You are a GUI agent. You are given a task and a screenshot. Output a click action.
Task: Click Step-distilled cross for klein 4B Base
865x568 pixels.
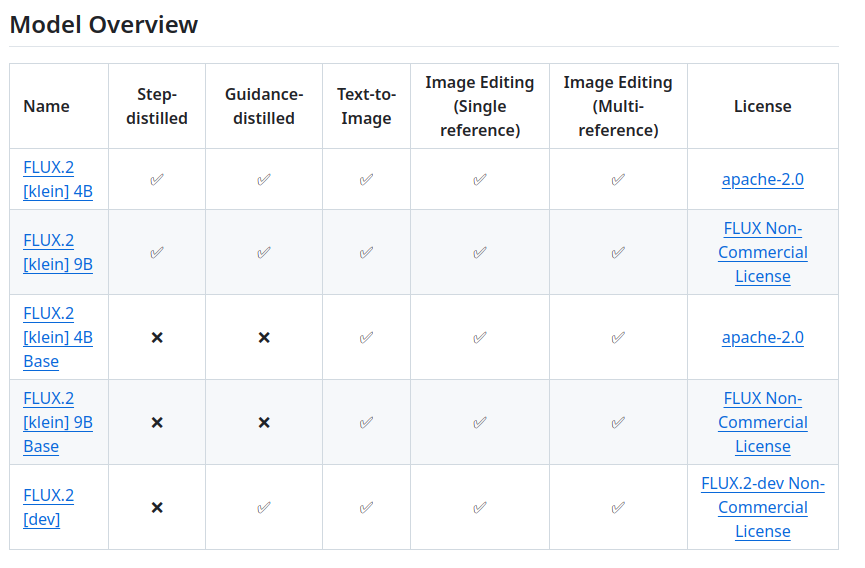click(x=157, y=338)
